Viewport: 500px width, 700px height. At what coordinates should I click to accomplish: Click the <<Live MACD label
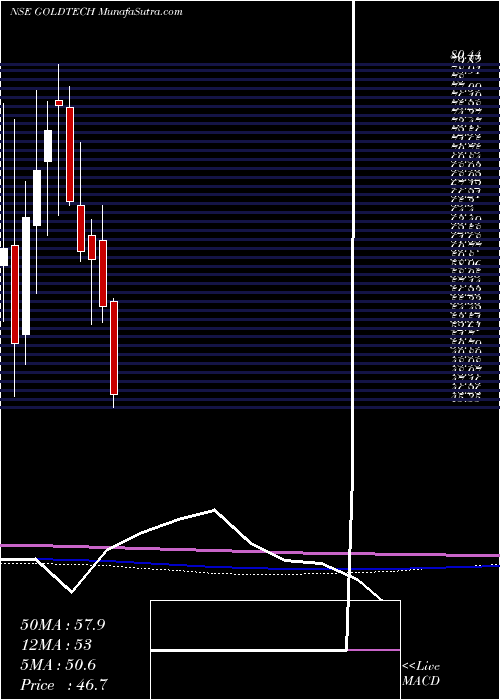tap(421, 674)
